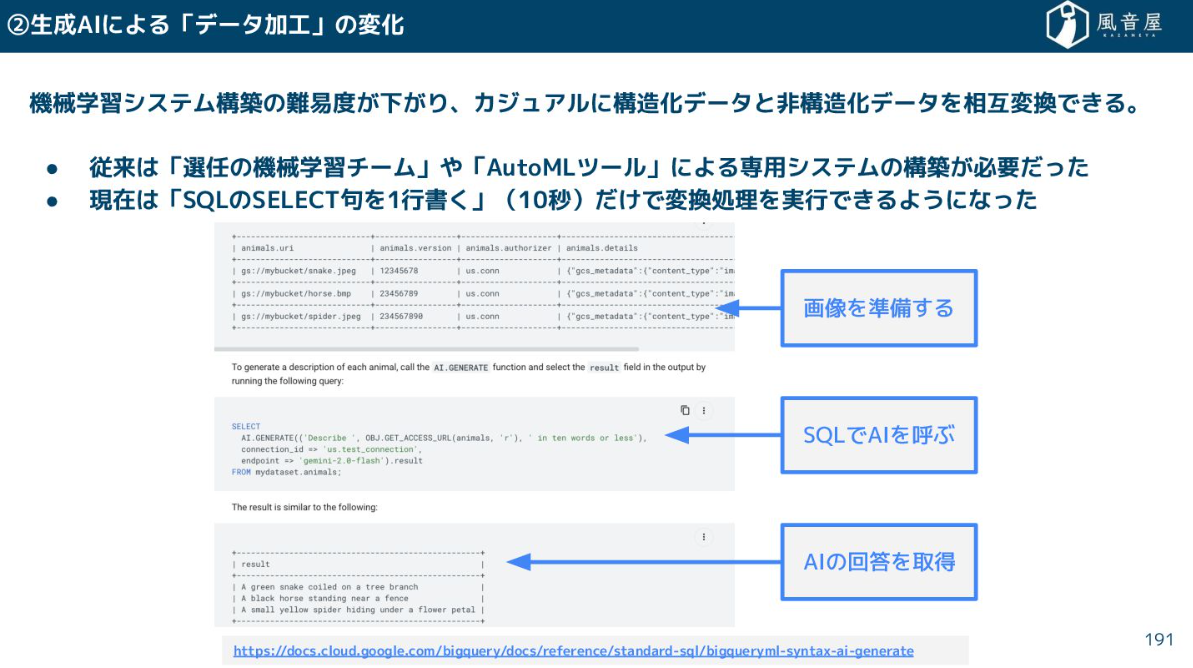Click the copy icon in the SQL code block
The width and height of the screenshot is (1193, 668).
point(685,410)
